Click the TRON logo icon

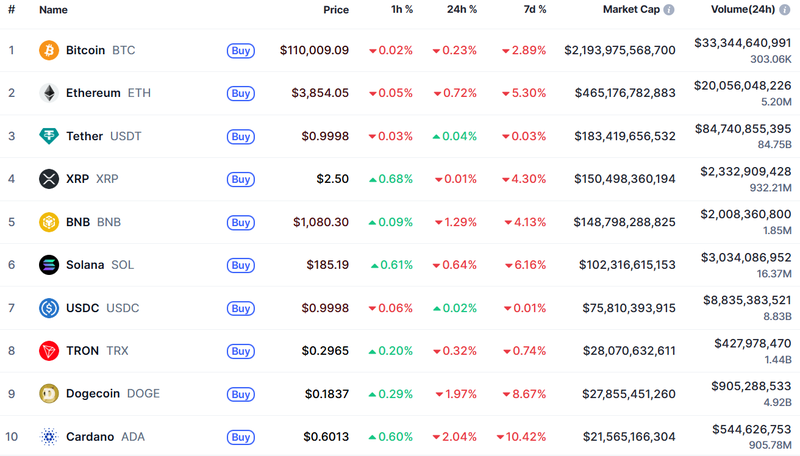tap(48, 351)
